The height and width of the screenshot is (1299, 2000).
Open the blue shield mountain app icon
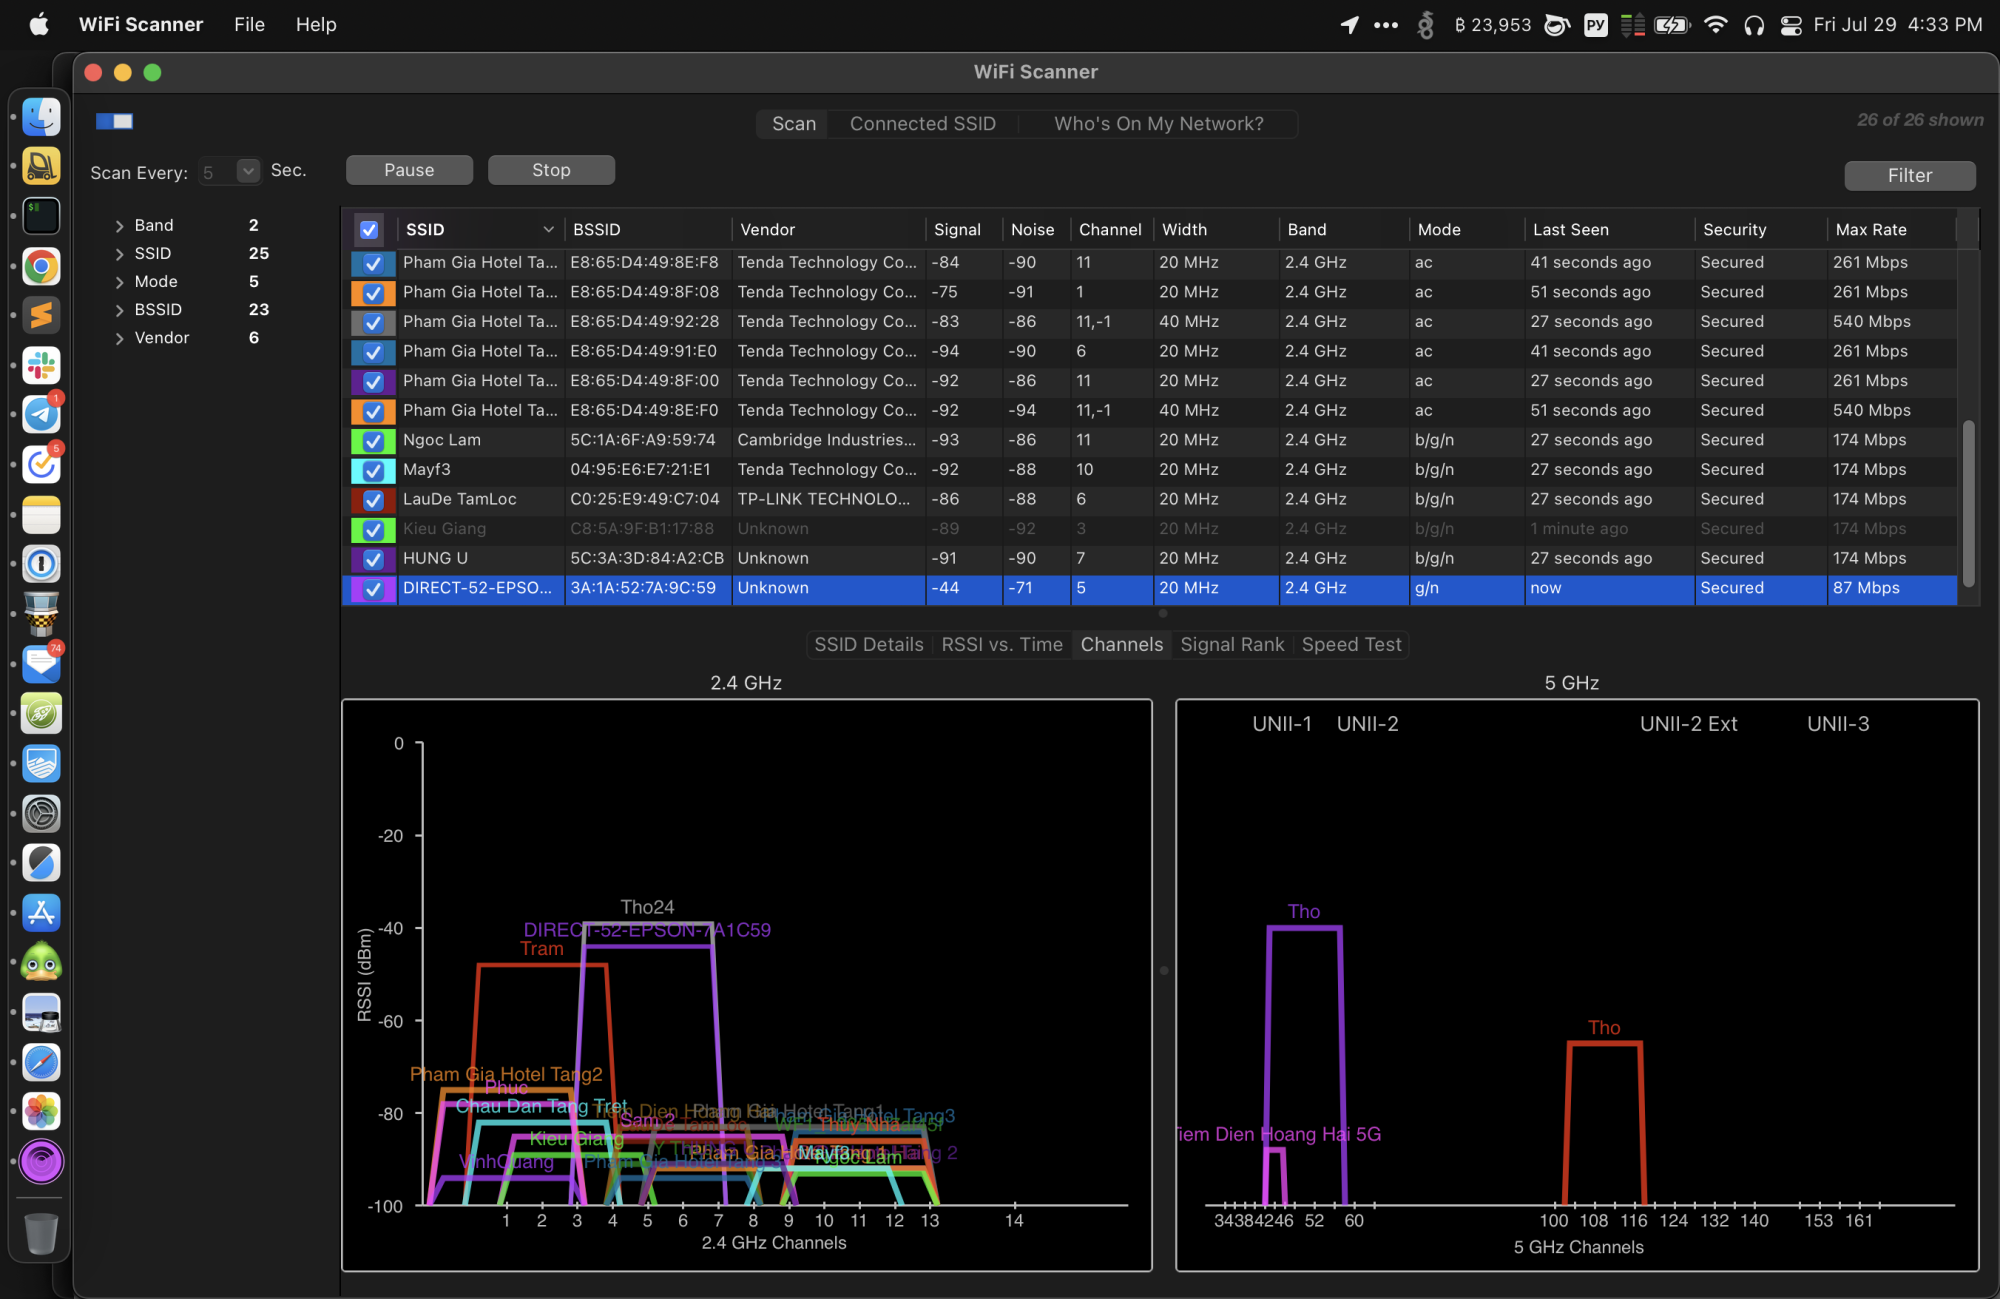coord(41,764)
